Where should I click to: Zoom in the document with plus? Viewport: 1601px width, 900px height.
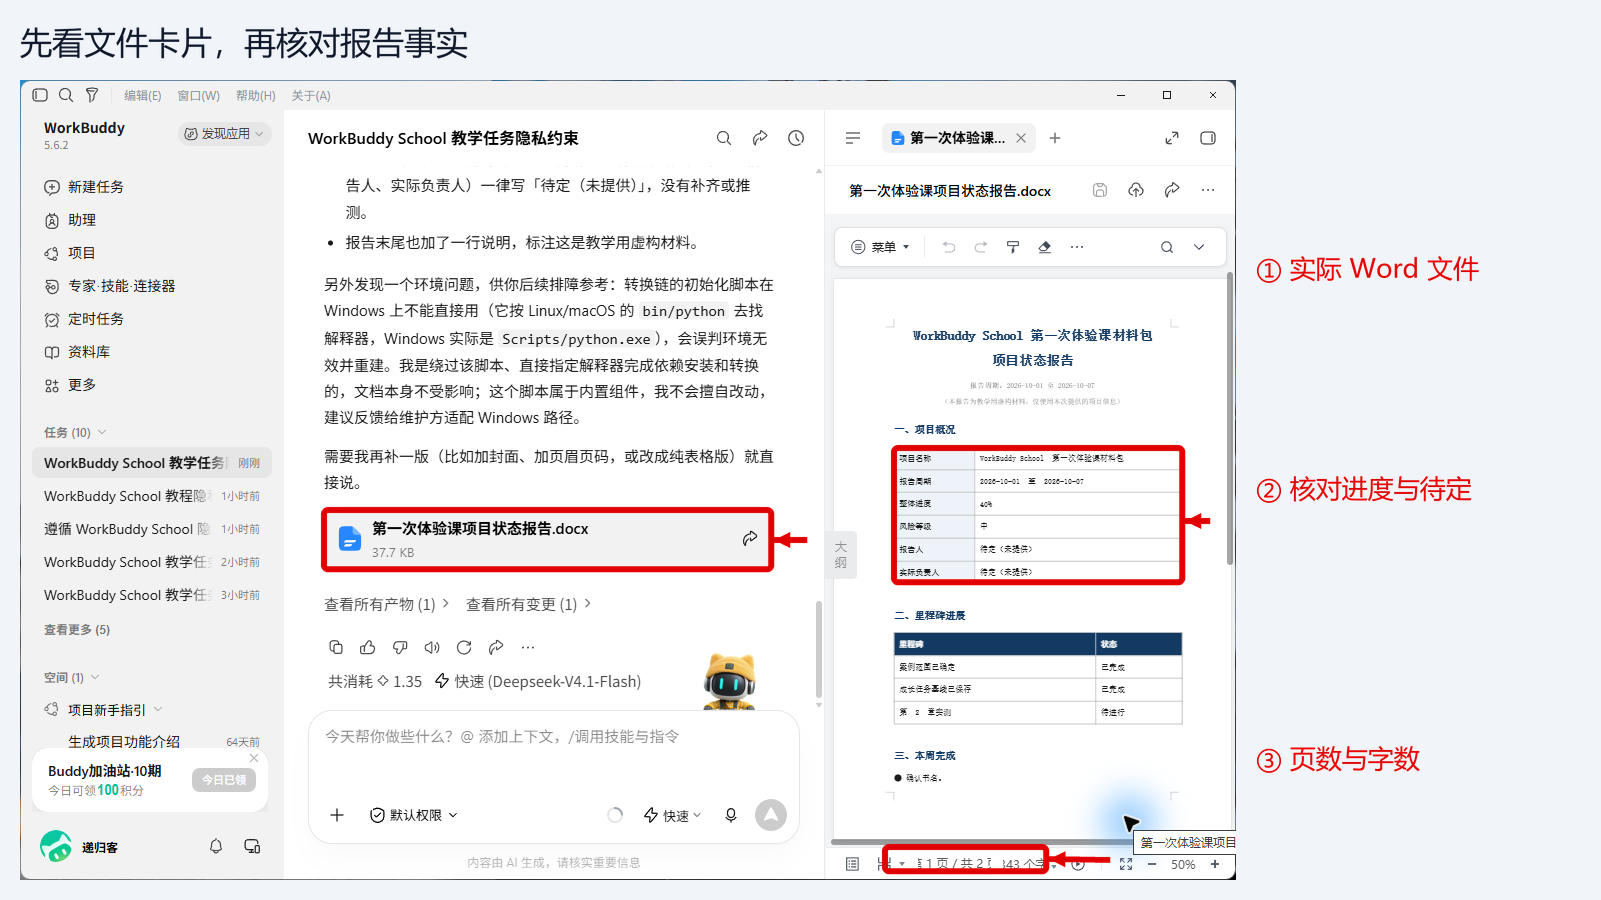click(1215, 864)
